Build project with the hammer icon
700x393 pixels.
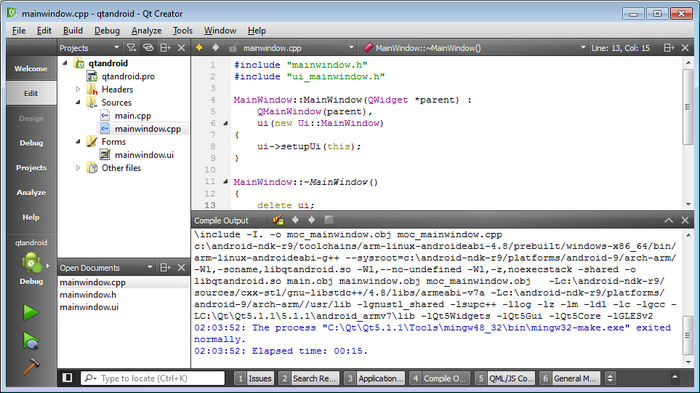tap(31, 367)
